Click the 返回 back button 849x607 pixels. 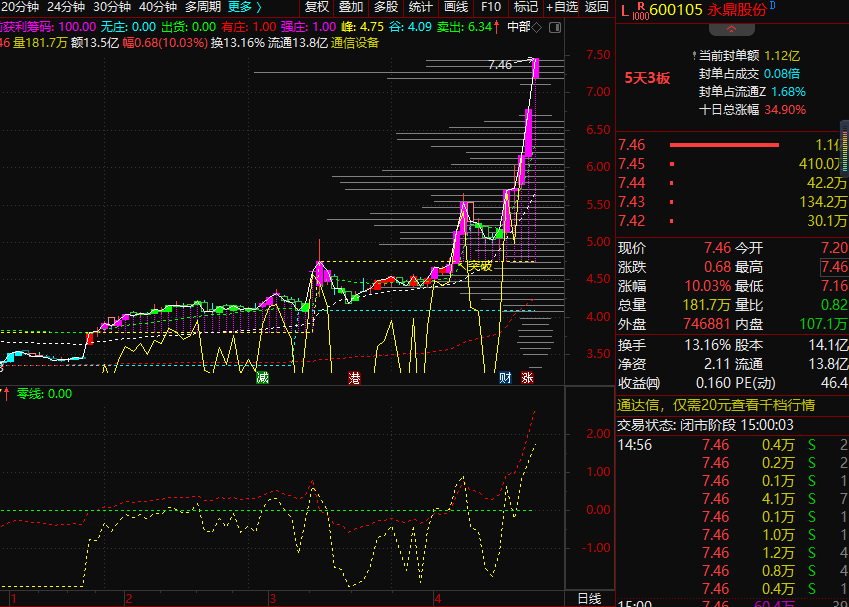(x=596, y=7)
